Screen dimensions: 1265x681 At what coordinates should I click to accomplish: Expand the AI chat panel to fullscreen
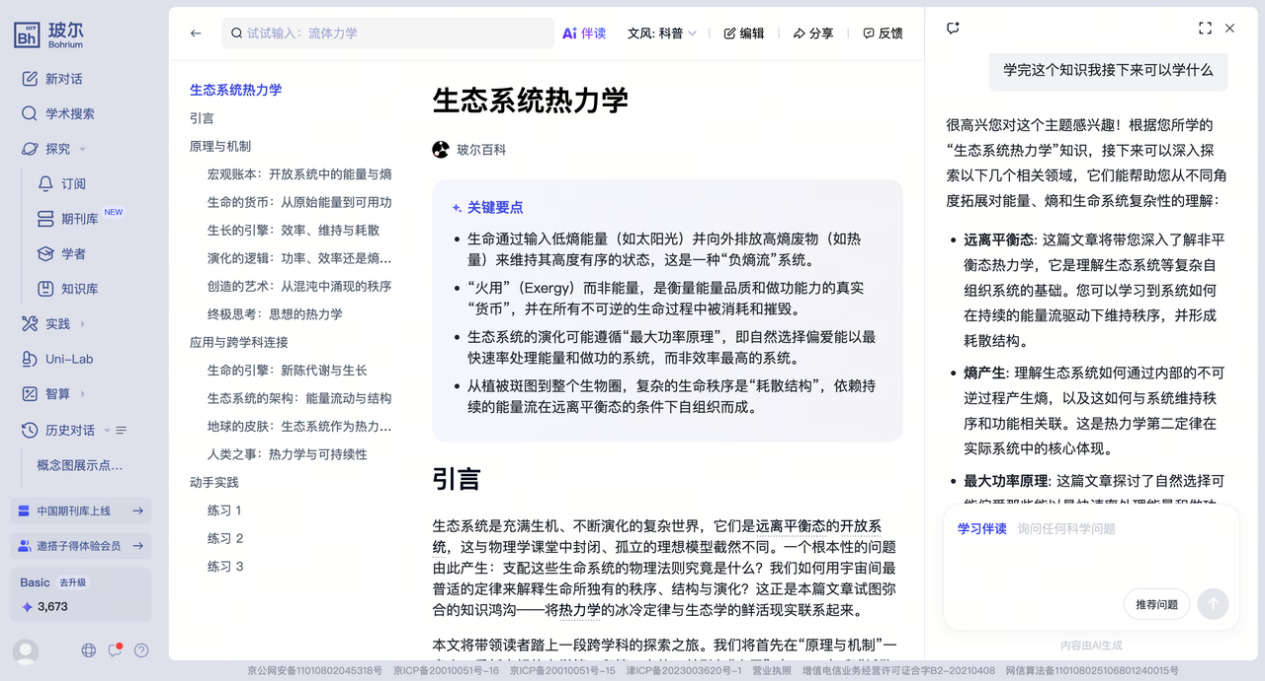[x=1205, y=28]
